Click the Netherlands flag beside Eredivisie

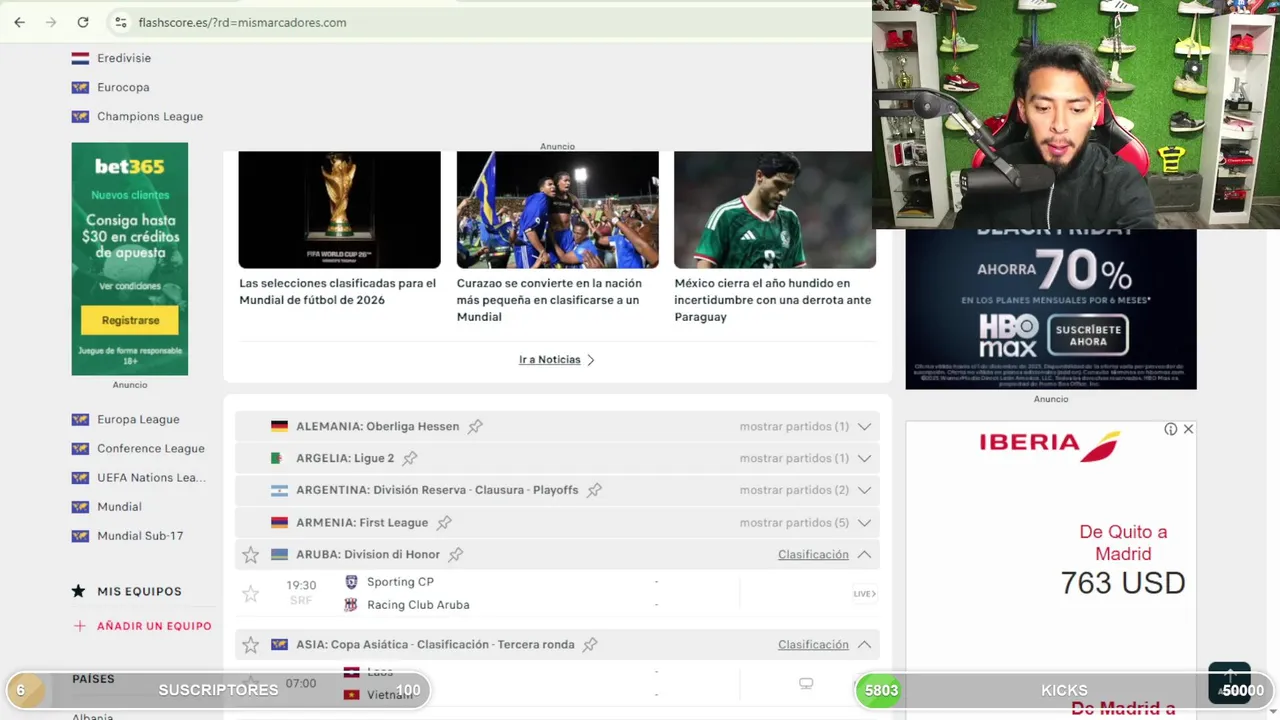[80, 58]
